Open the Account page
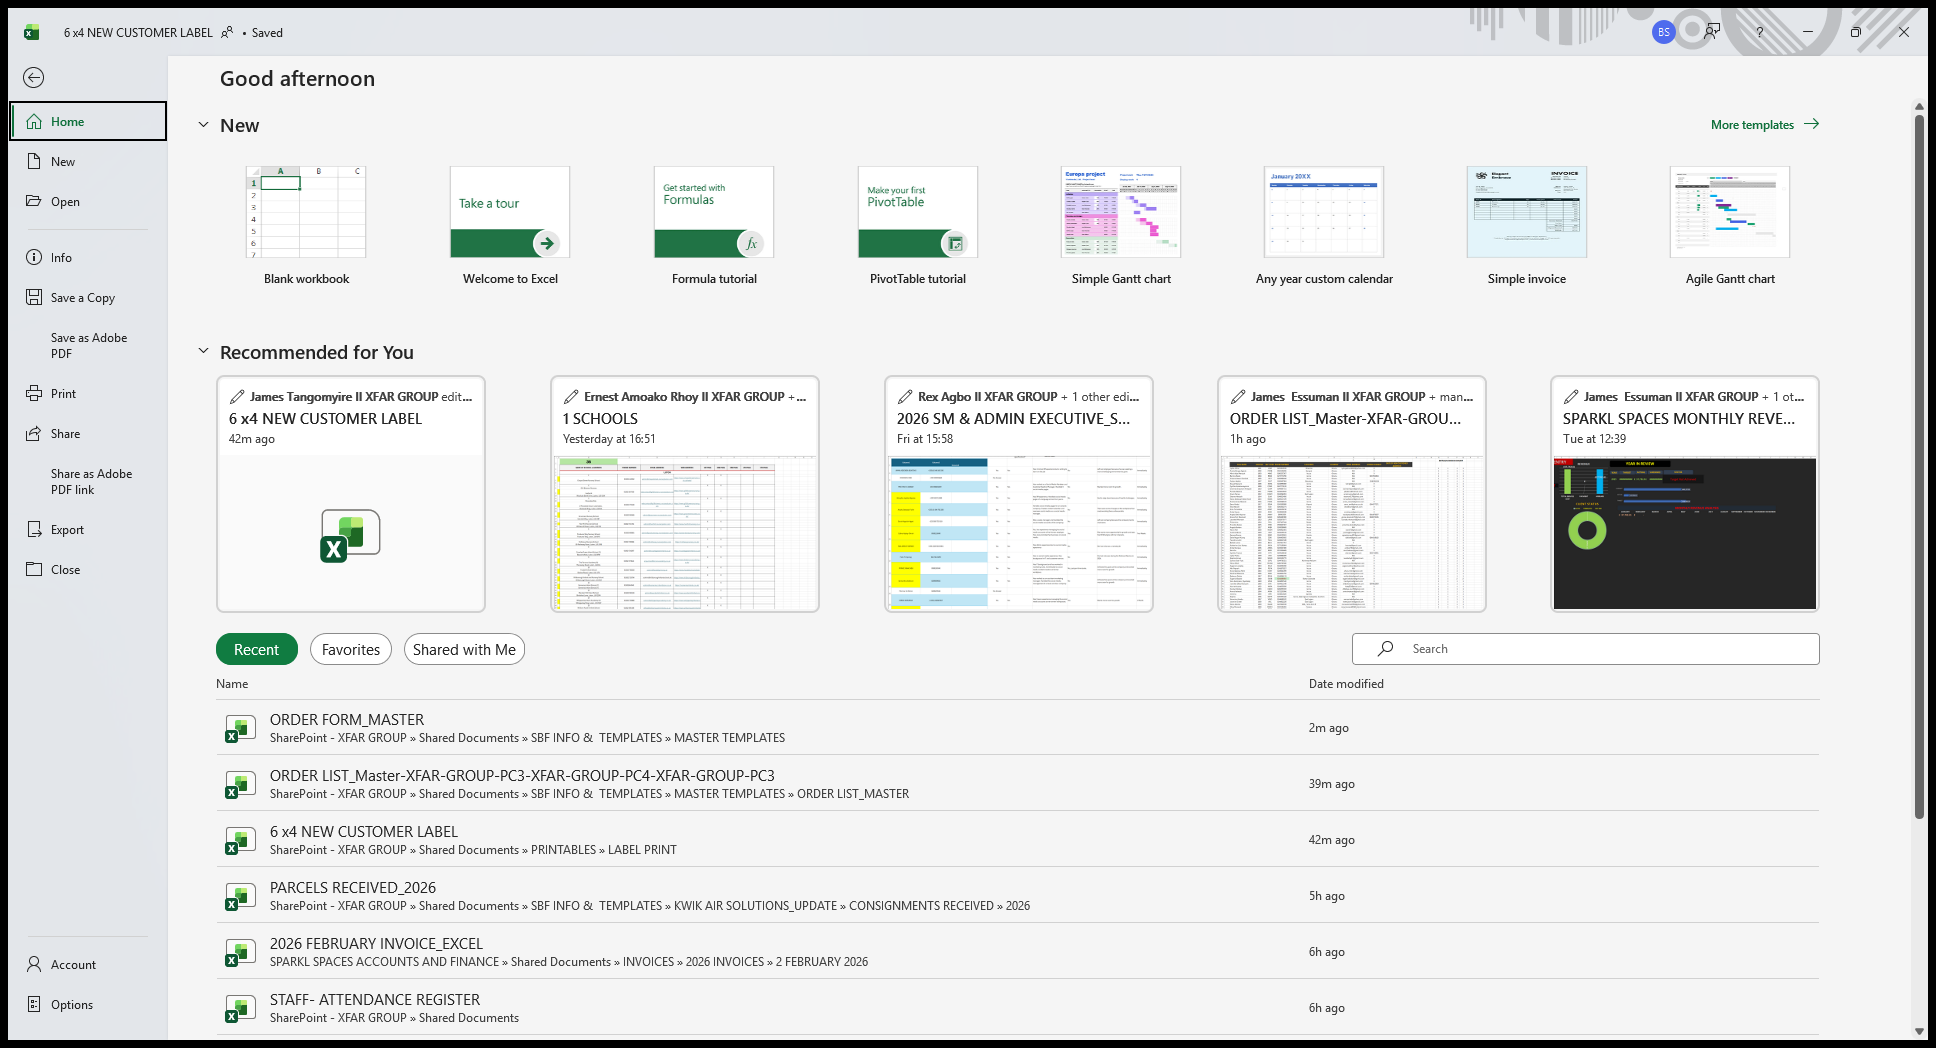1936x1048 pixels. click(73, 965)
